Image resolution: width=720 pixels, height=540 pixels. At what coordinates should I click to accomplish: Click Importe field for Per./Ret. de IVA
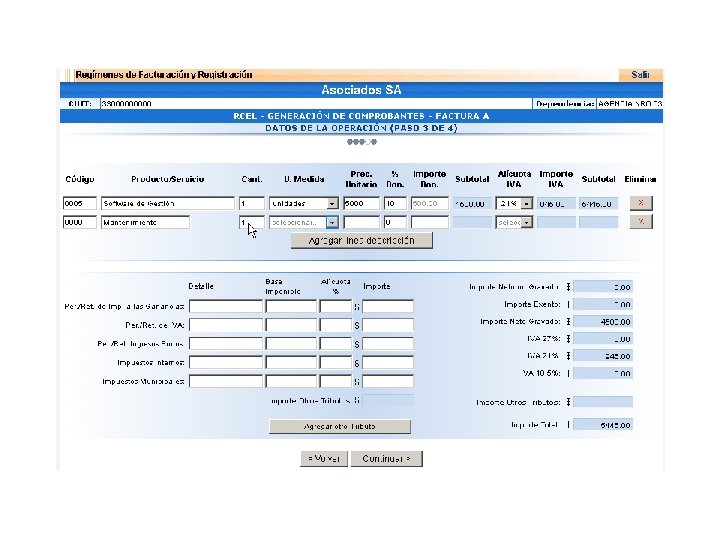tap(388, 325)
